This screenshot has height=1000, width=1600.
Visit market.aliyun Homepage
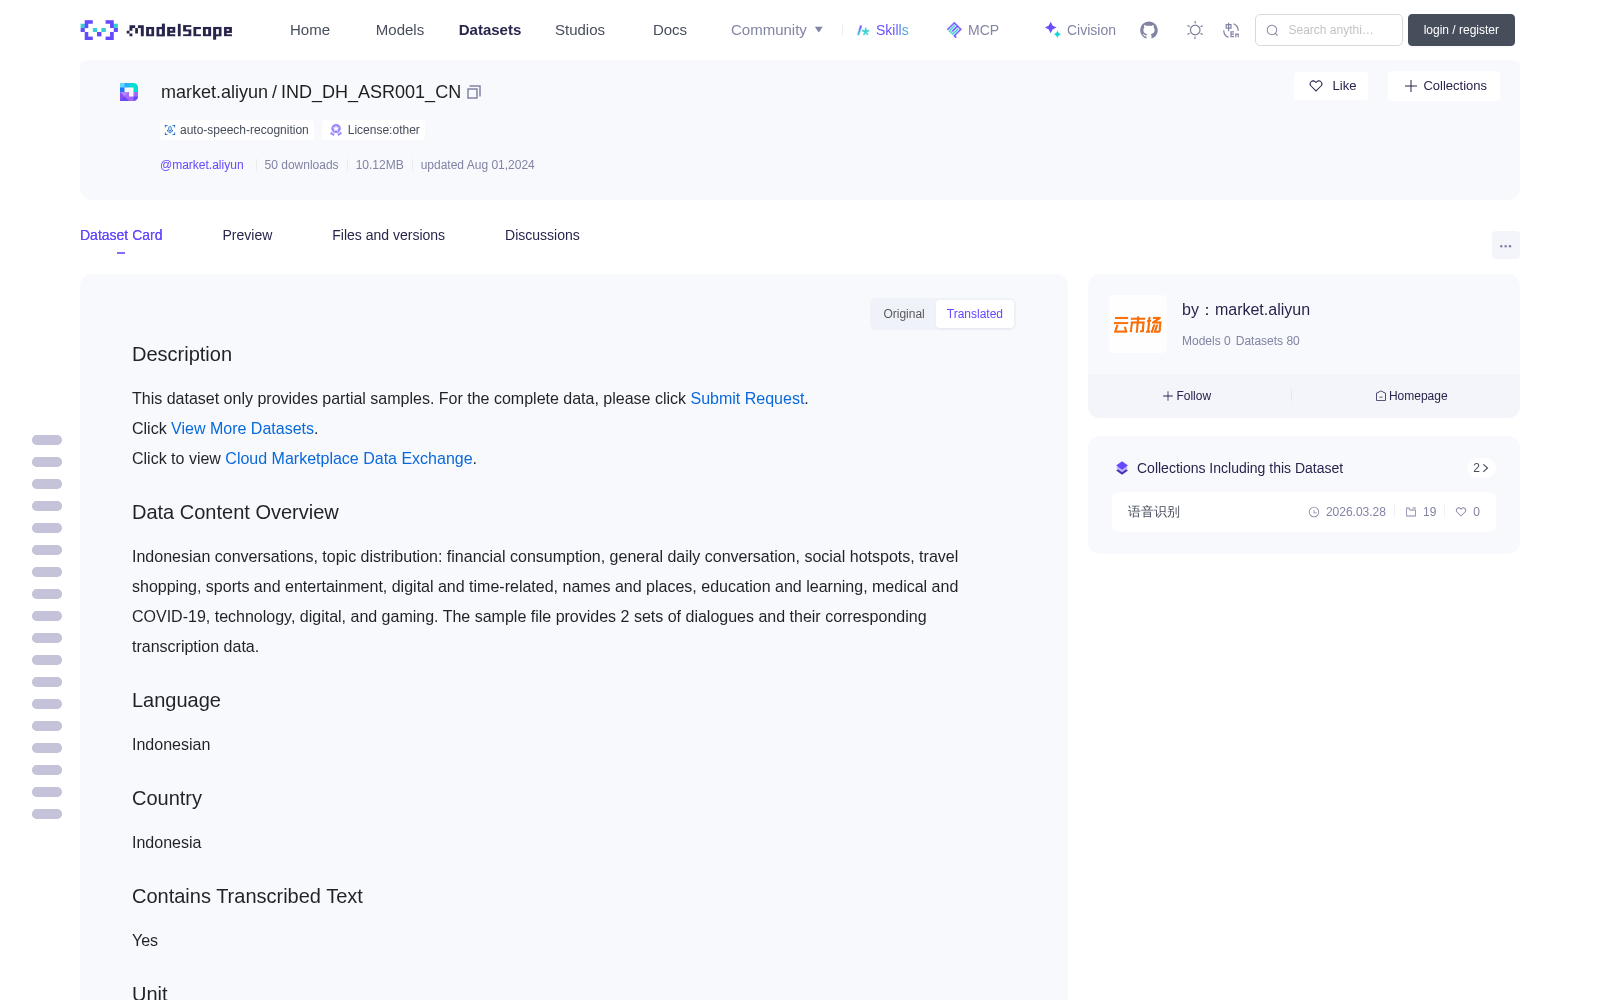[1411, 396]
